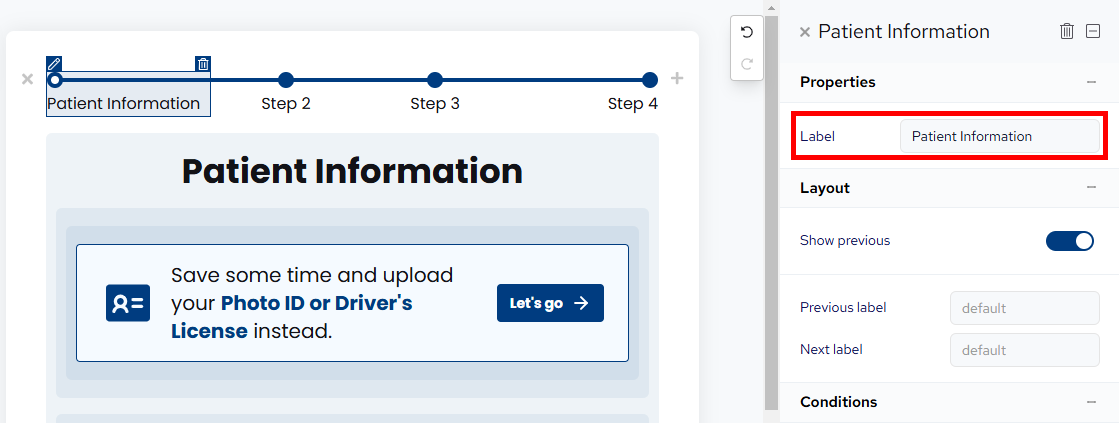The width and height of the screenshot is (1119, 423).
Task: Click the Patient Information form heading
Action: [x=353, y=171]
